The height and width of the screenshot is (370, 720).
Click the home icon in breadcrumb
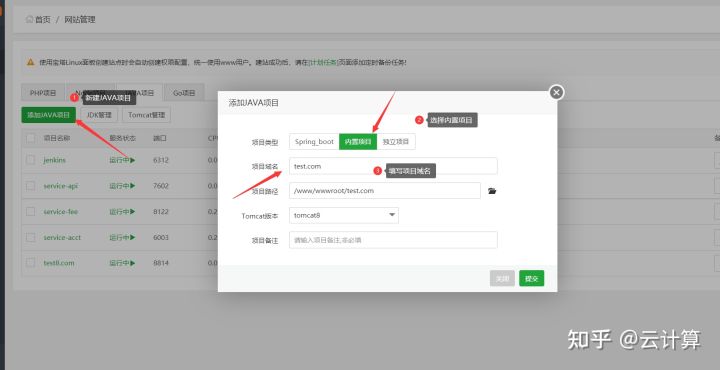29,20
